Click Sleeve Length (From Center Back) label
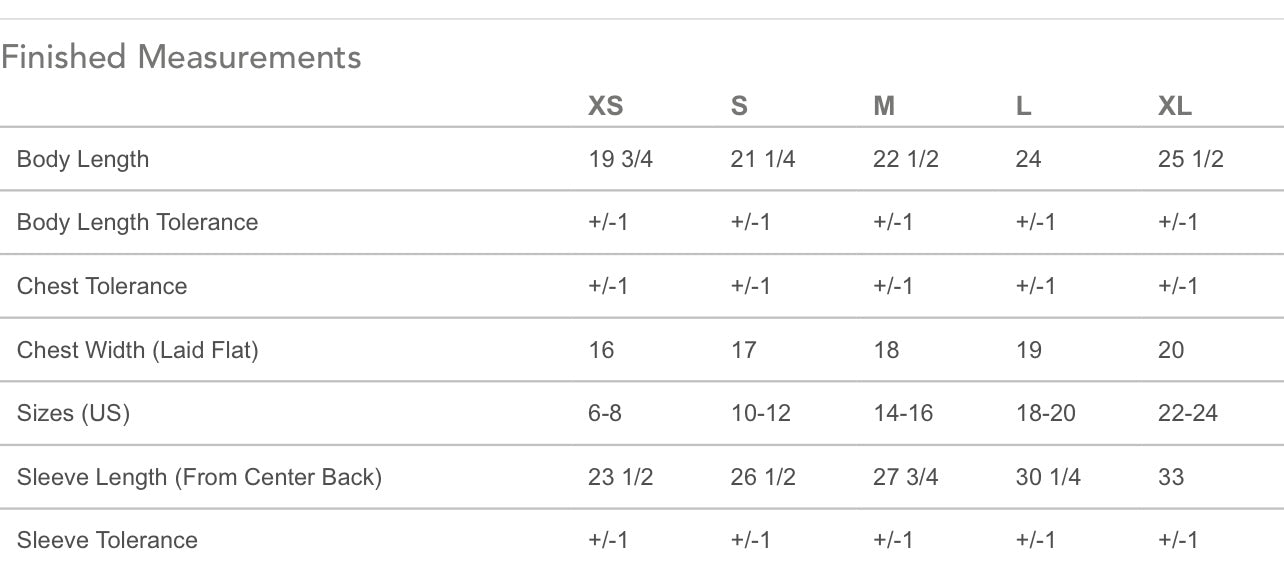 click(x=199, y=477)
